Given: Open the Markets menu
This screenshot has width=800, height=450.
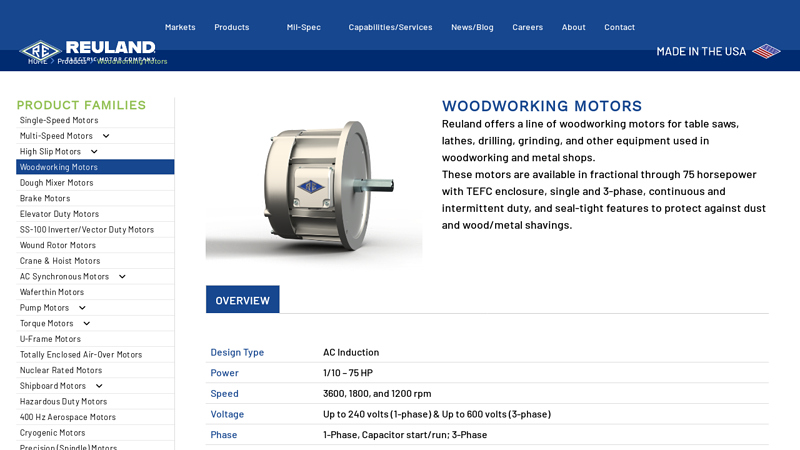Looking at the screenshot, I should (180, 27).
